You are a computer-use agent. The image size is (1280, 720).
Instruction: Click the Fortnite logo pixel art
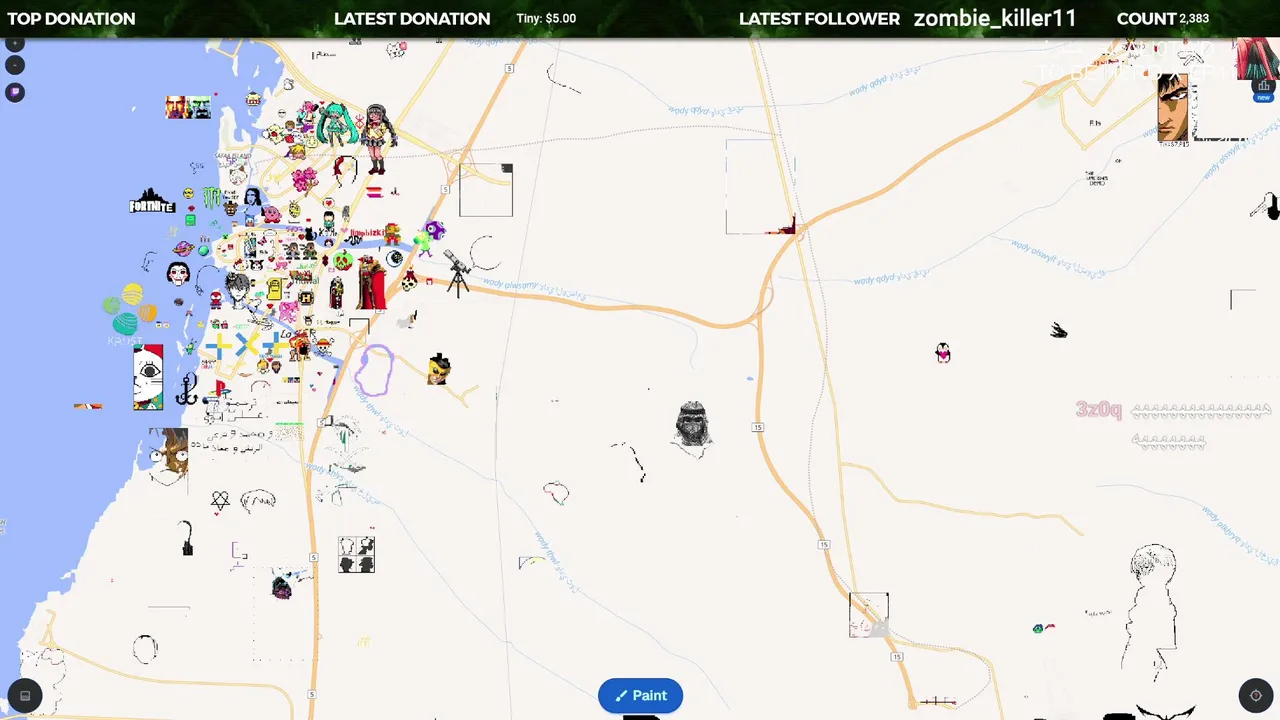click(152, 202)
